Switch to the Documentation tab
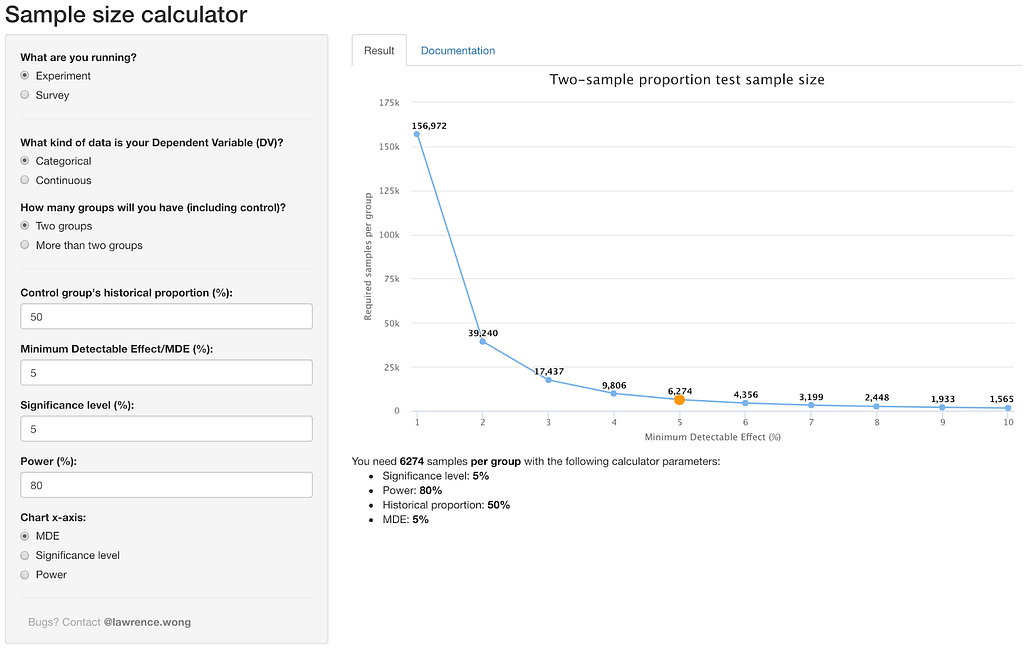1024x651 pixels. (457, 51)
